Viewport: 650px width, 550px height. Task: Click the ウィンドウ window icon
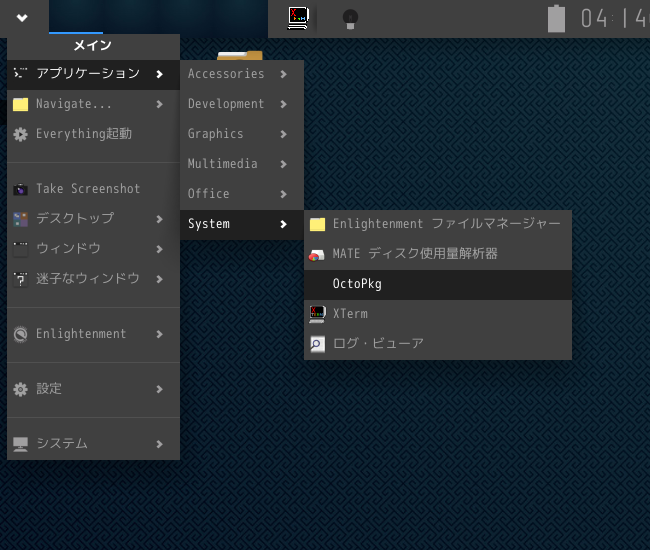tap(20, 249)
